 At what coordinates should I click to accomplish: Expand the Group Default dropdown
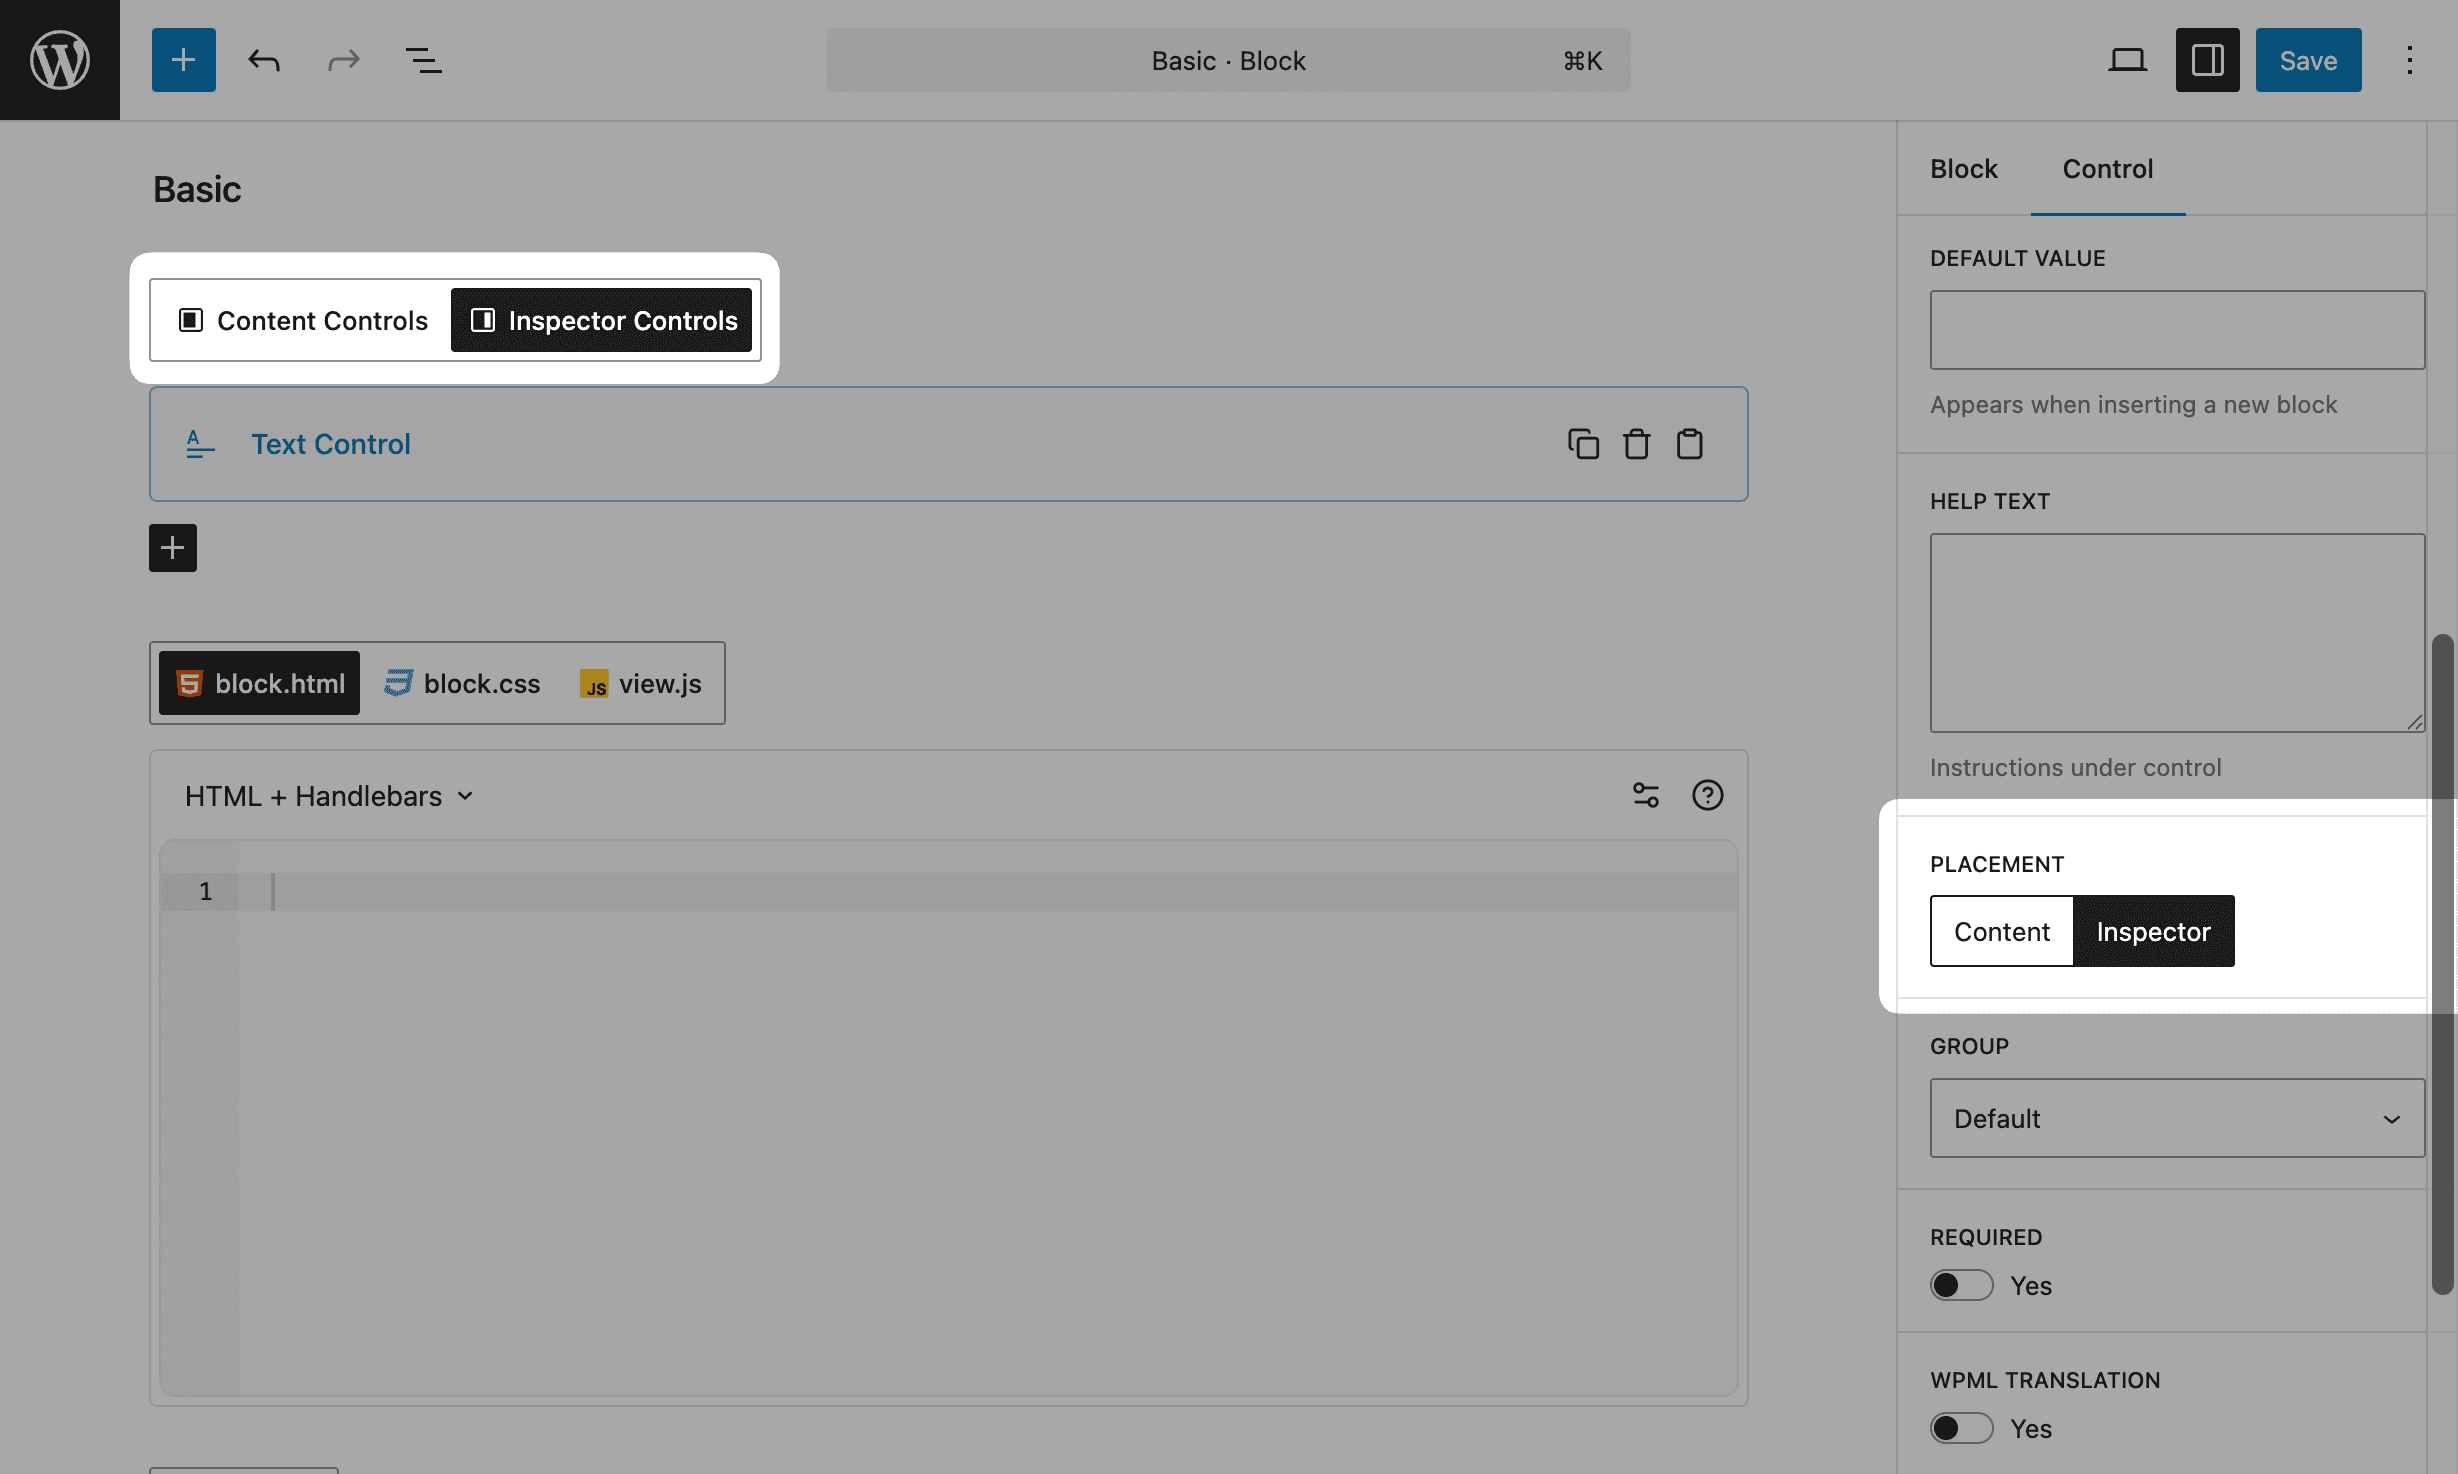pos(2176,1118)
